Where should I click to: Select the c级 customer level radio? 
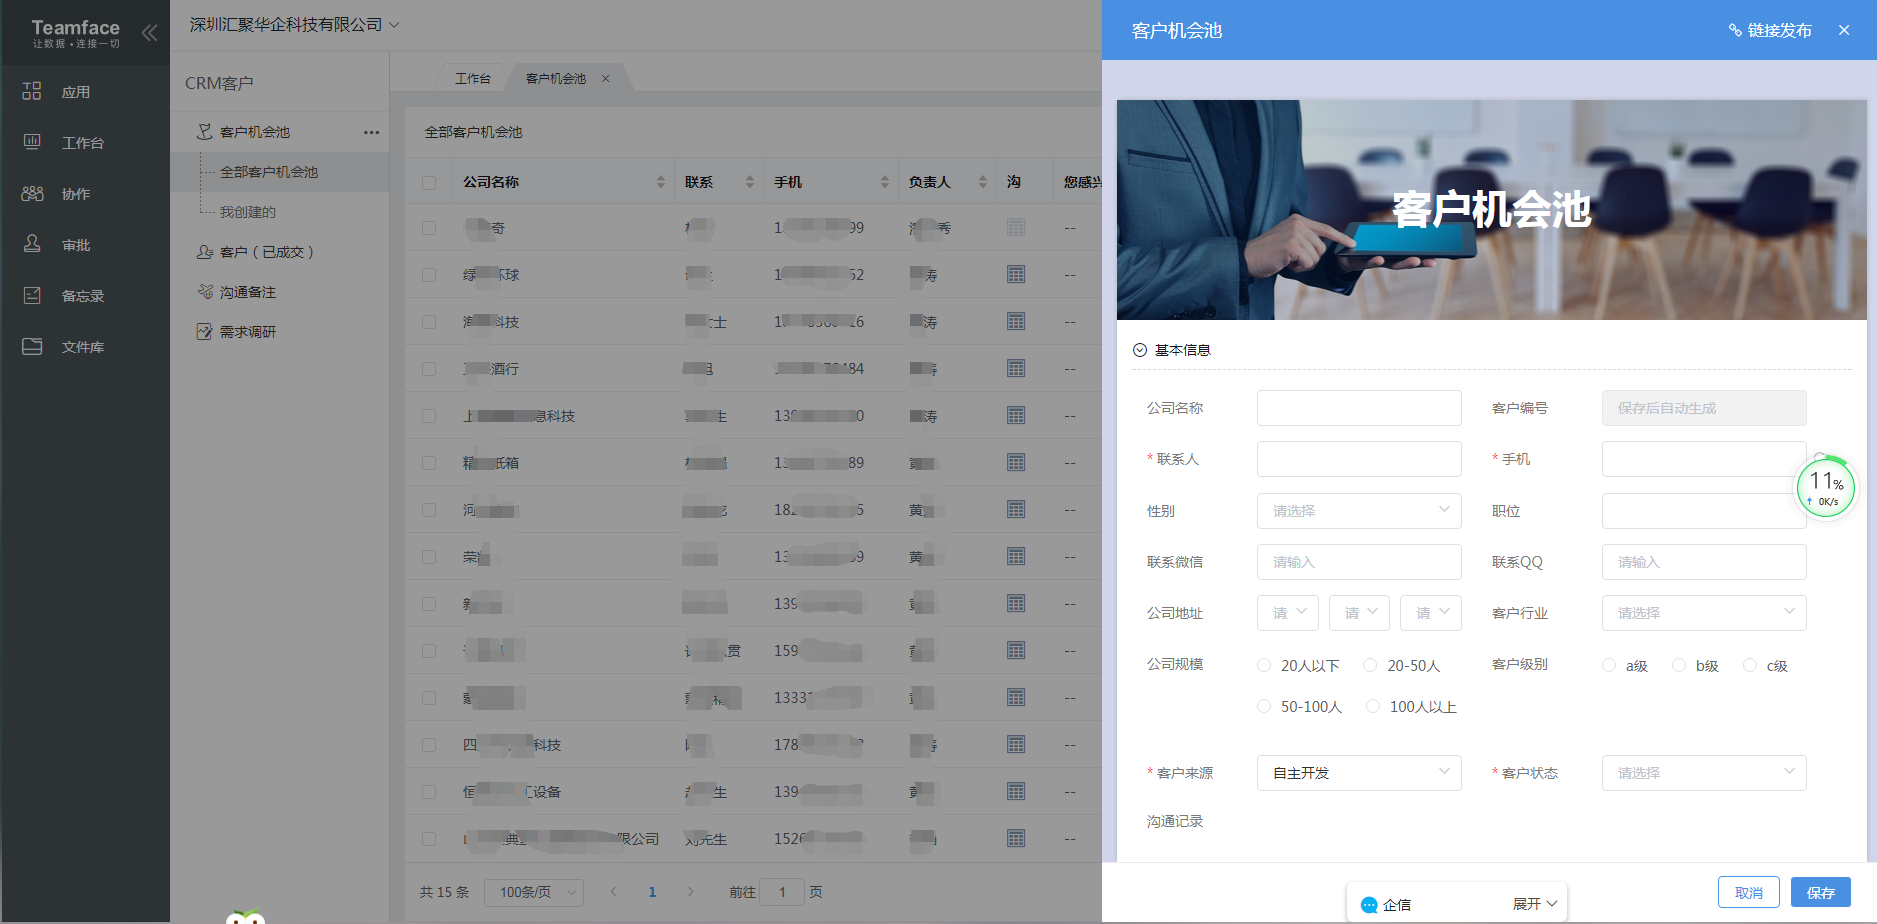[1750, 665]
